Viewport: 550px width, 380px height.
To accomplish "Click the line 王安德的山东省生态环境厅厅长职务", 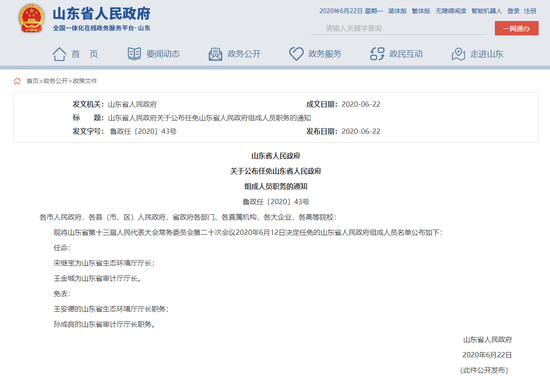I will click(111, 309).
